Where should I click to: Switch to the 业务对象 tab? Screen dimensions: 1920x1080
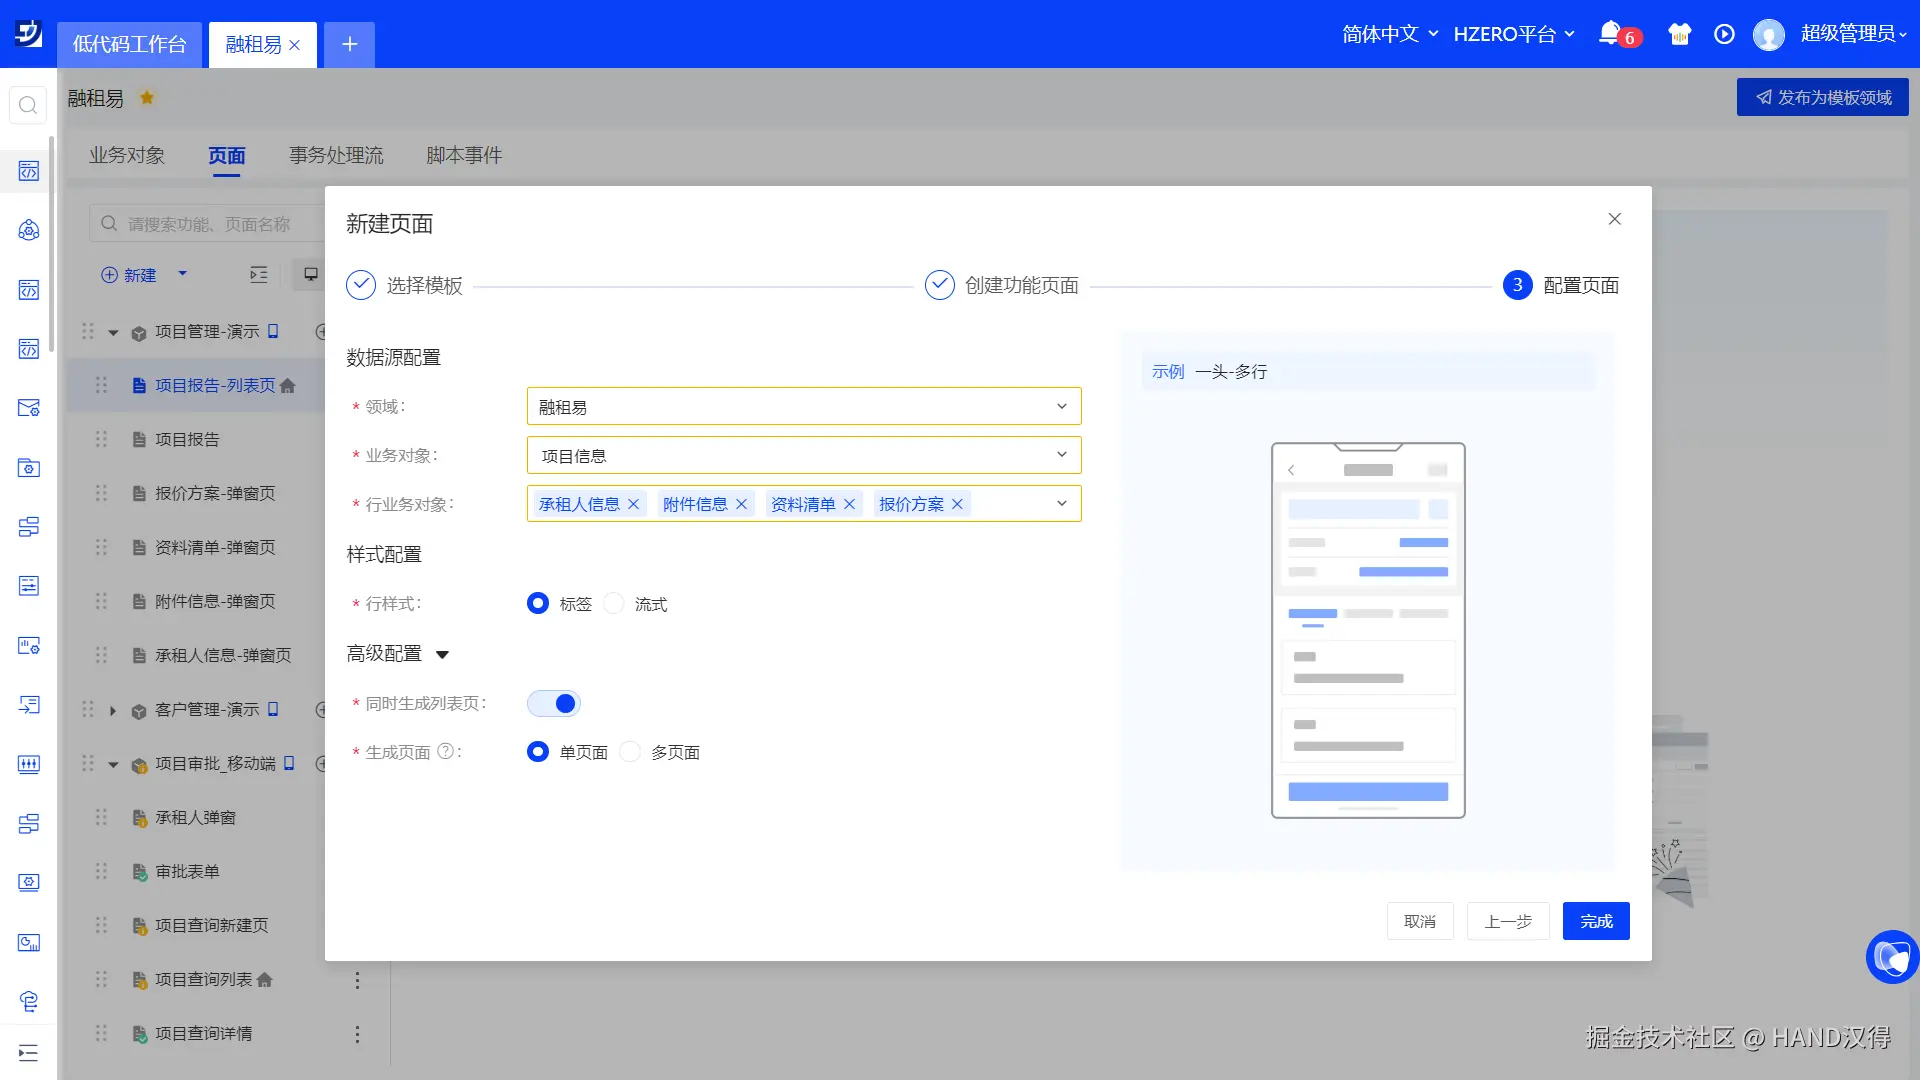pyautogui.click(x=127, y=155)
